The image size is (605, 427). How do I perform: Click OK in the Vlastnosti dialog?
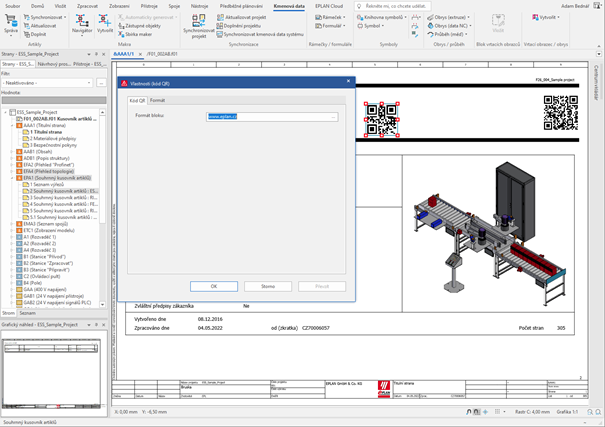click(215, 286)
